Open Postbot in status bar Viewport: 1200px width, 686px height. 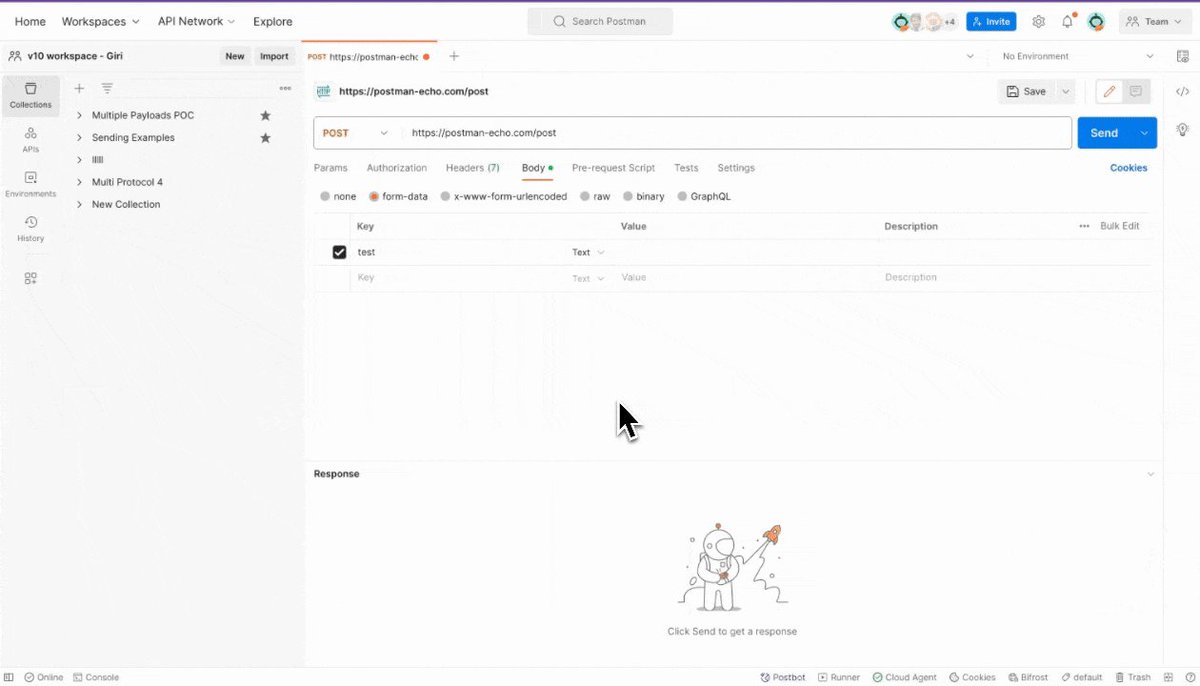(783, 677)
